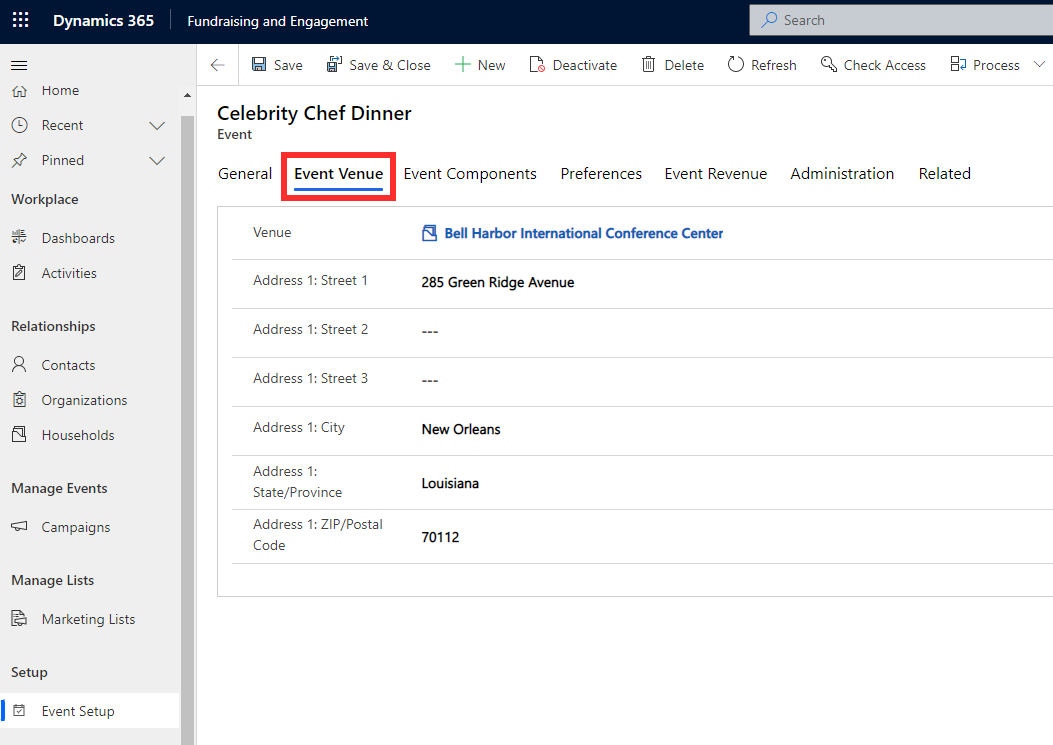Click the Save & Close icon
1053x745 pixels.
[x=334, y=64]
